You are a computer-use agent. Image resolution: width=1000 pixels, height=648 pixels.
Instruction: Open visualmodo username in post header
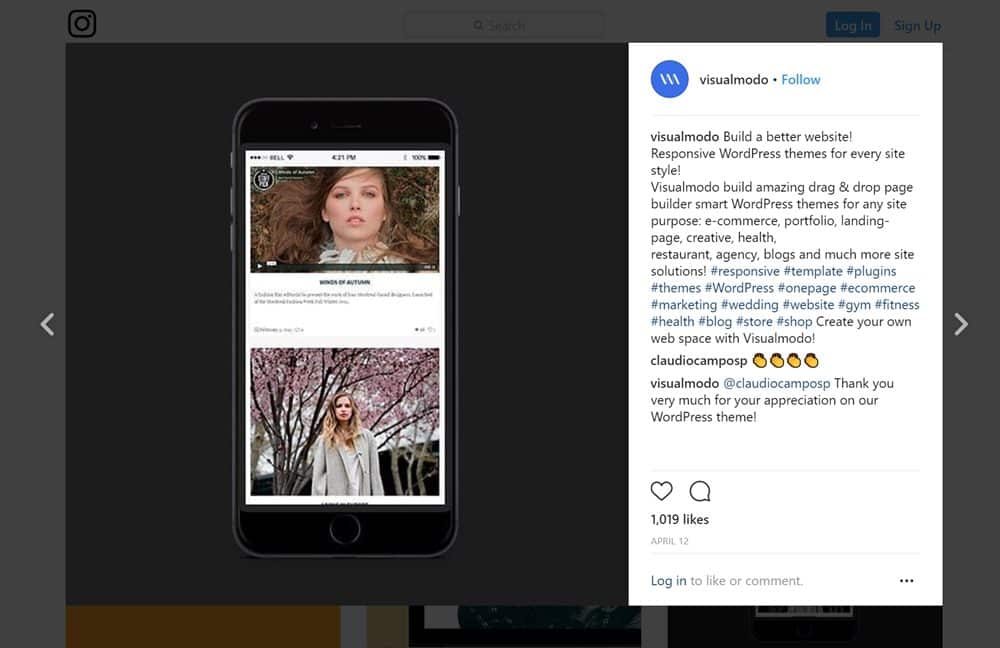pos(733,80)
